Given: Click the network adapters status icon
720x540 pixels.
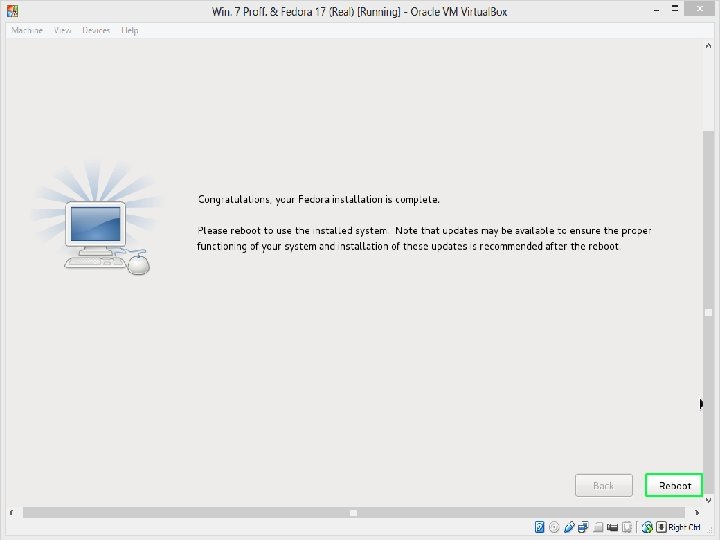Looking at the screenshot, I should pos(583,527).
